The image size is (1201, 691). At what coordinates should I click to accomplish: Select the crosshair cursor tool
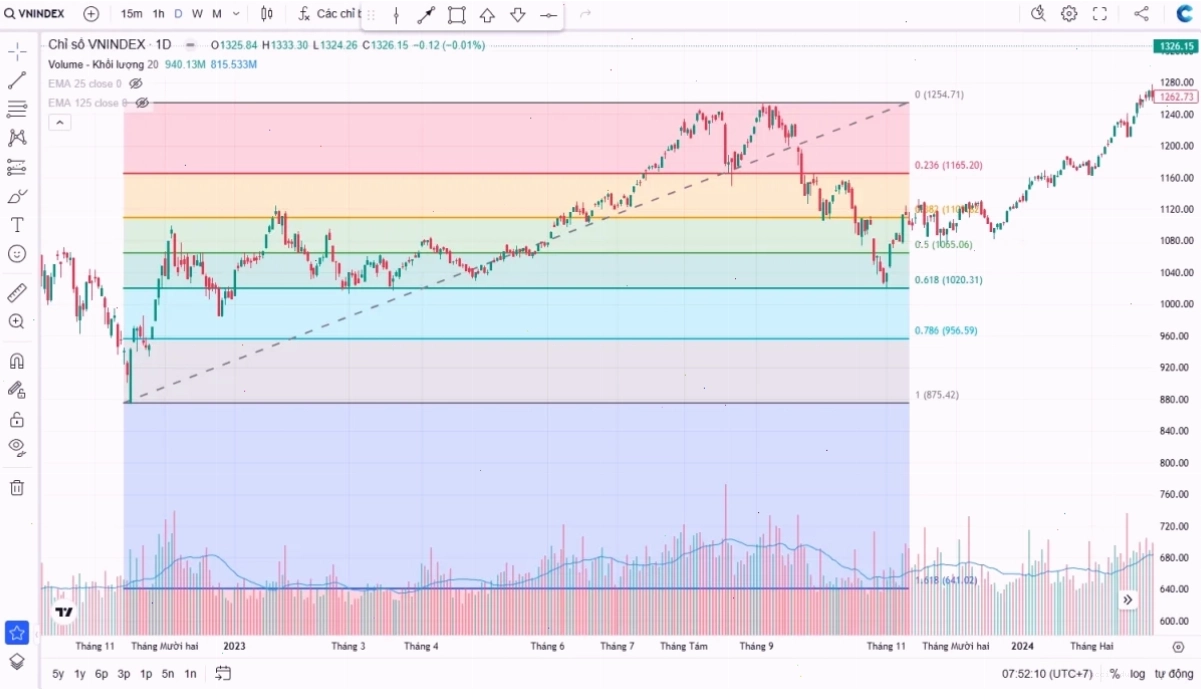(17, 52)
